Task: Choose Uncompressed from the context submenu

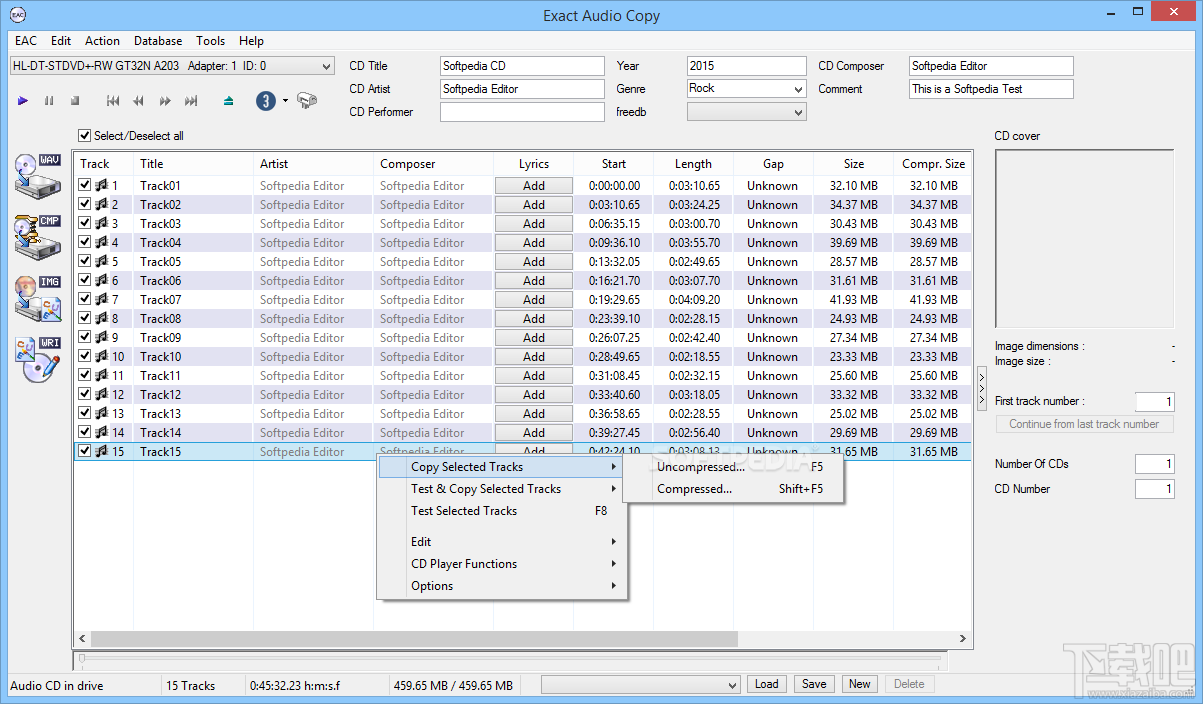Action: pos(700,466)
